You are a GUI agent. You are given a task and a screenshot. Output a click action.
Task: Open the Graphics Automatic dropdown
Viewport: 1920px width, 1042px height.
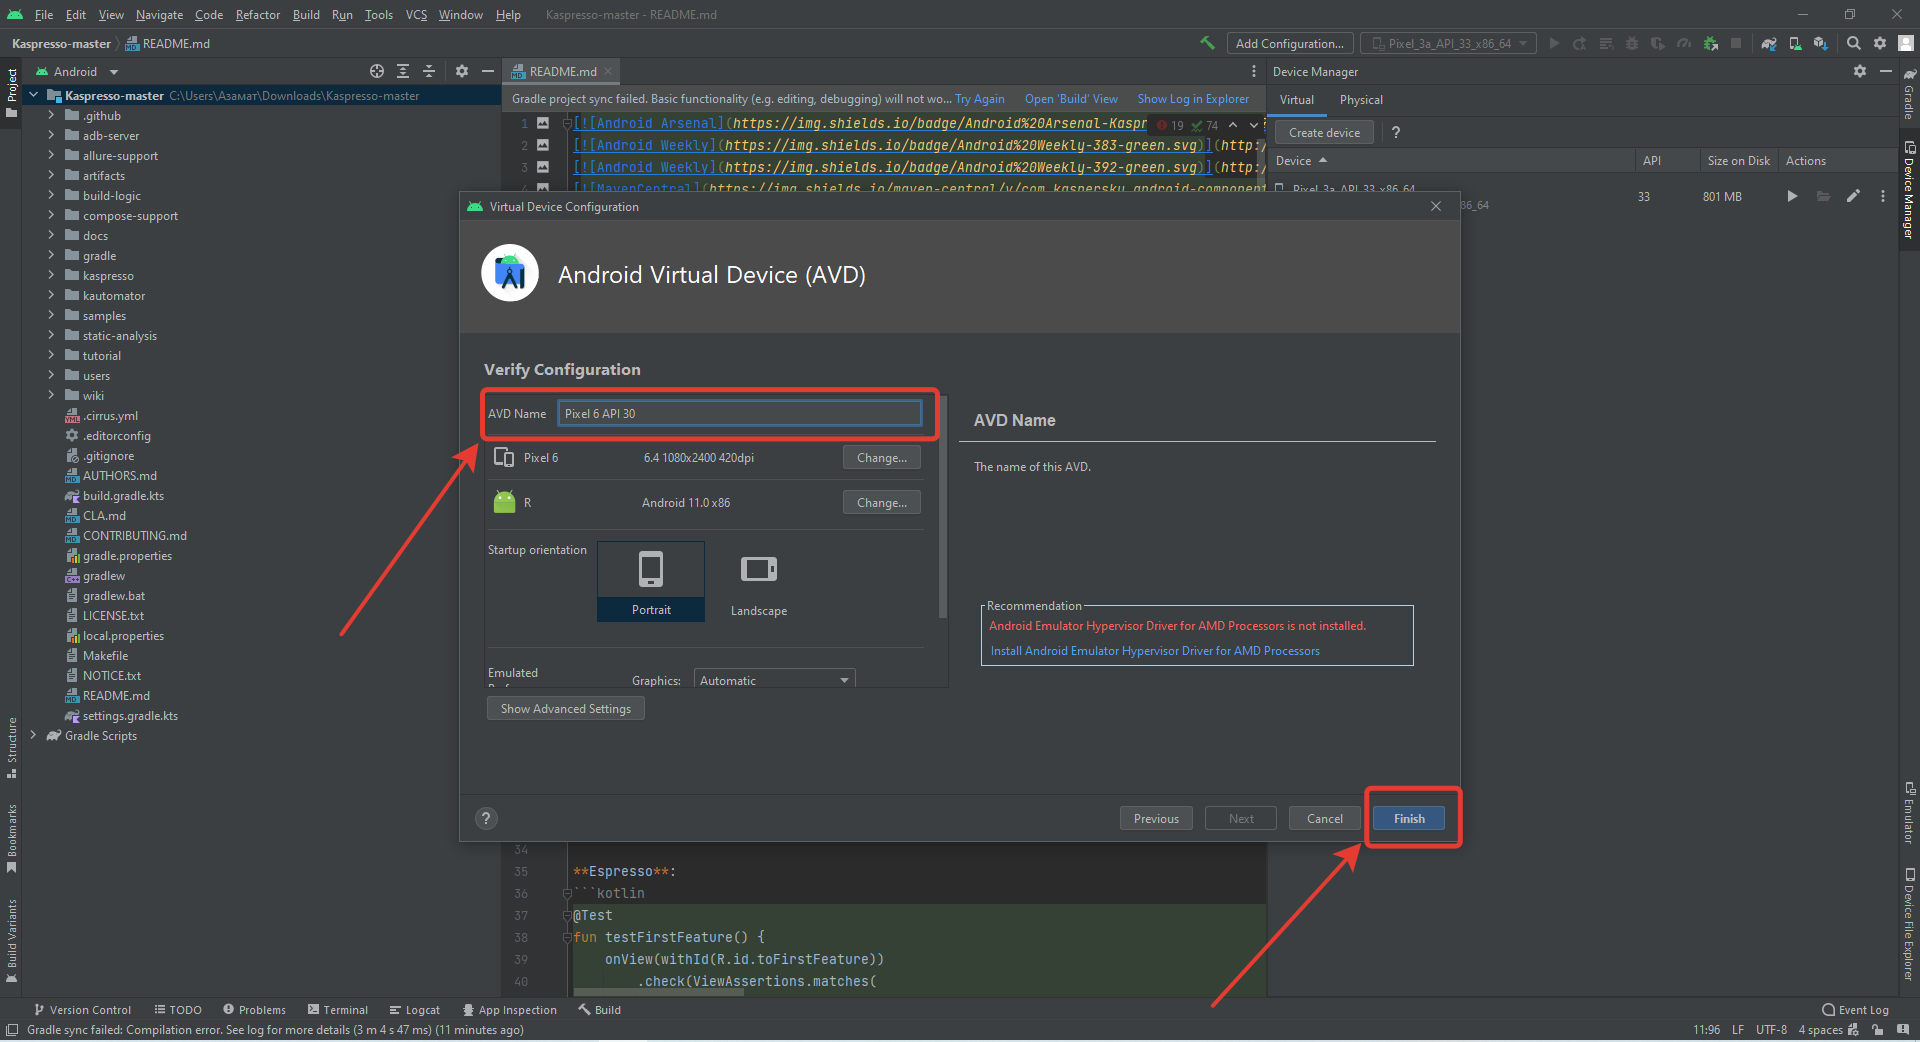pos(774,680)
